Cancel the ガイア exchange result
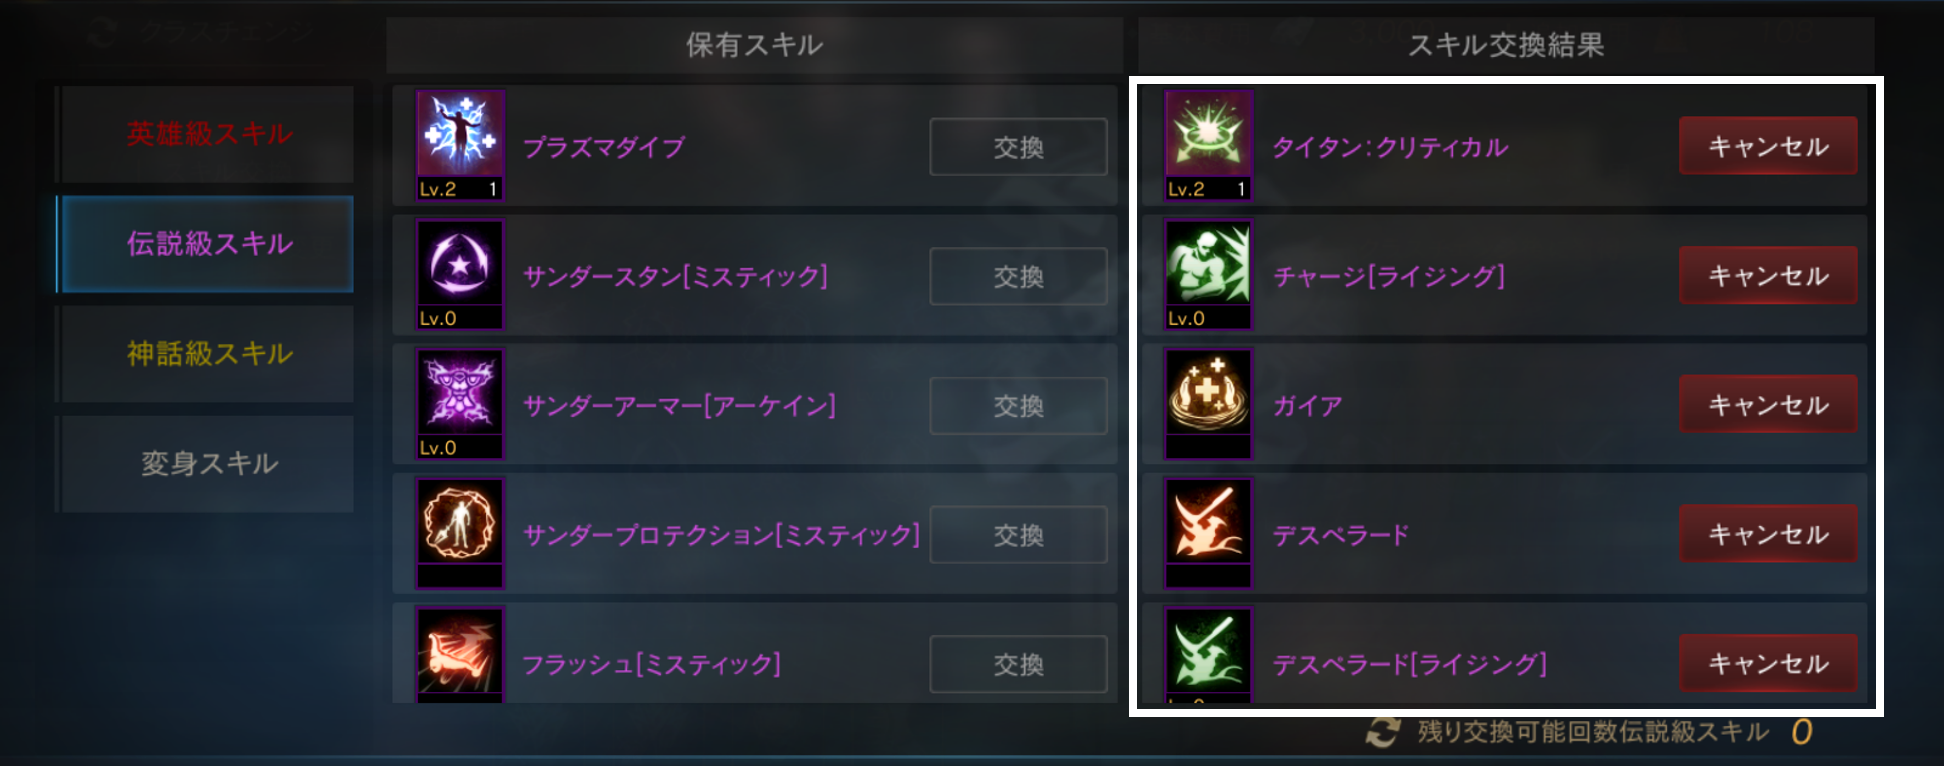The width and height of the screenshot is (1944, 766). point(1768,404)
